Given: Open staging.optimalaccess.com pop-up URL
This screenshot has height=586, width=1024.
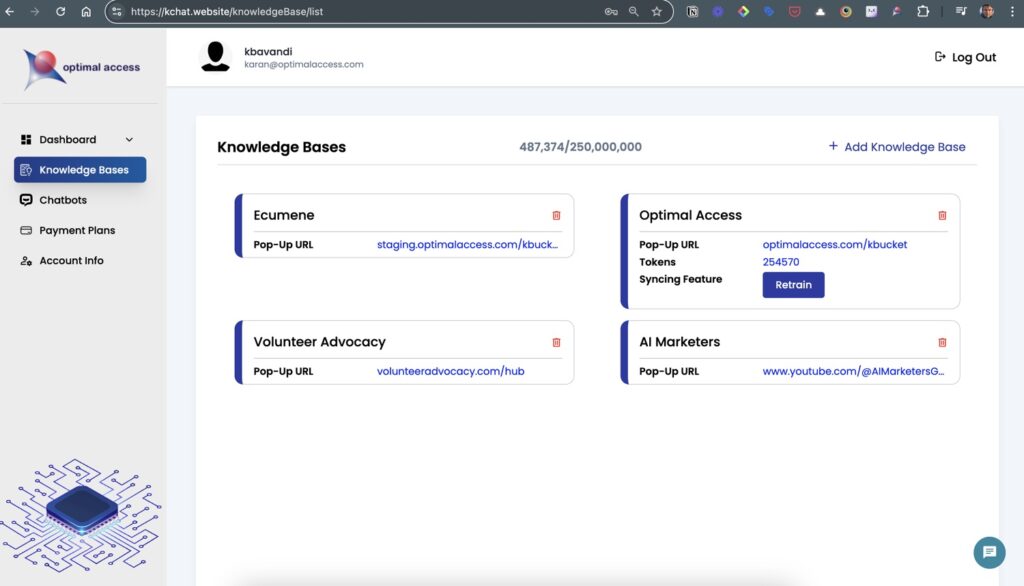Looking at the screenshot, I should point(468,244).
